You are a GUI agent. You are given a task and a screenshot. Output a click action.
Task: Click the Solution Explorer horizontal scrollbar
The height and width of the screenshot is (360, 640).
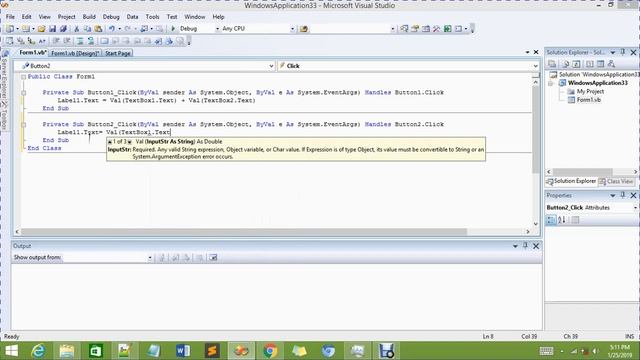pos(582,172)
